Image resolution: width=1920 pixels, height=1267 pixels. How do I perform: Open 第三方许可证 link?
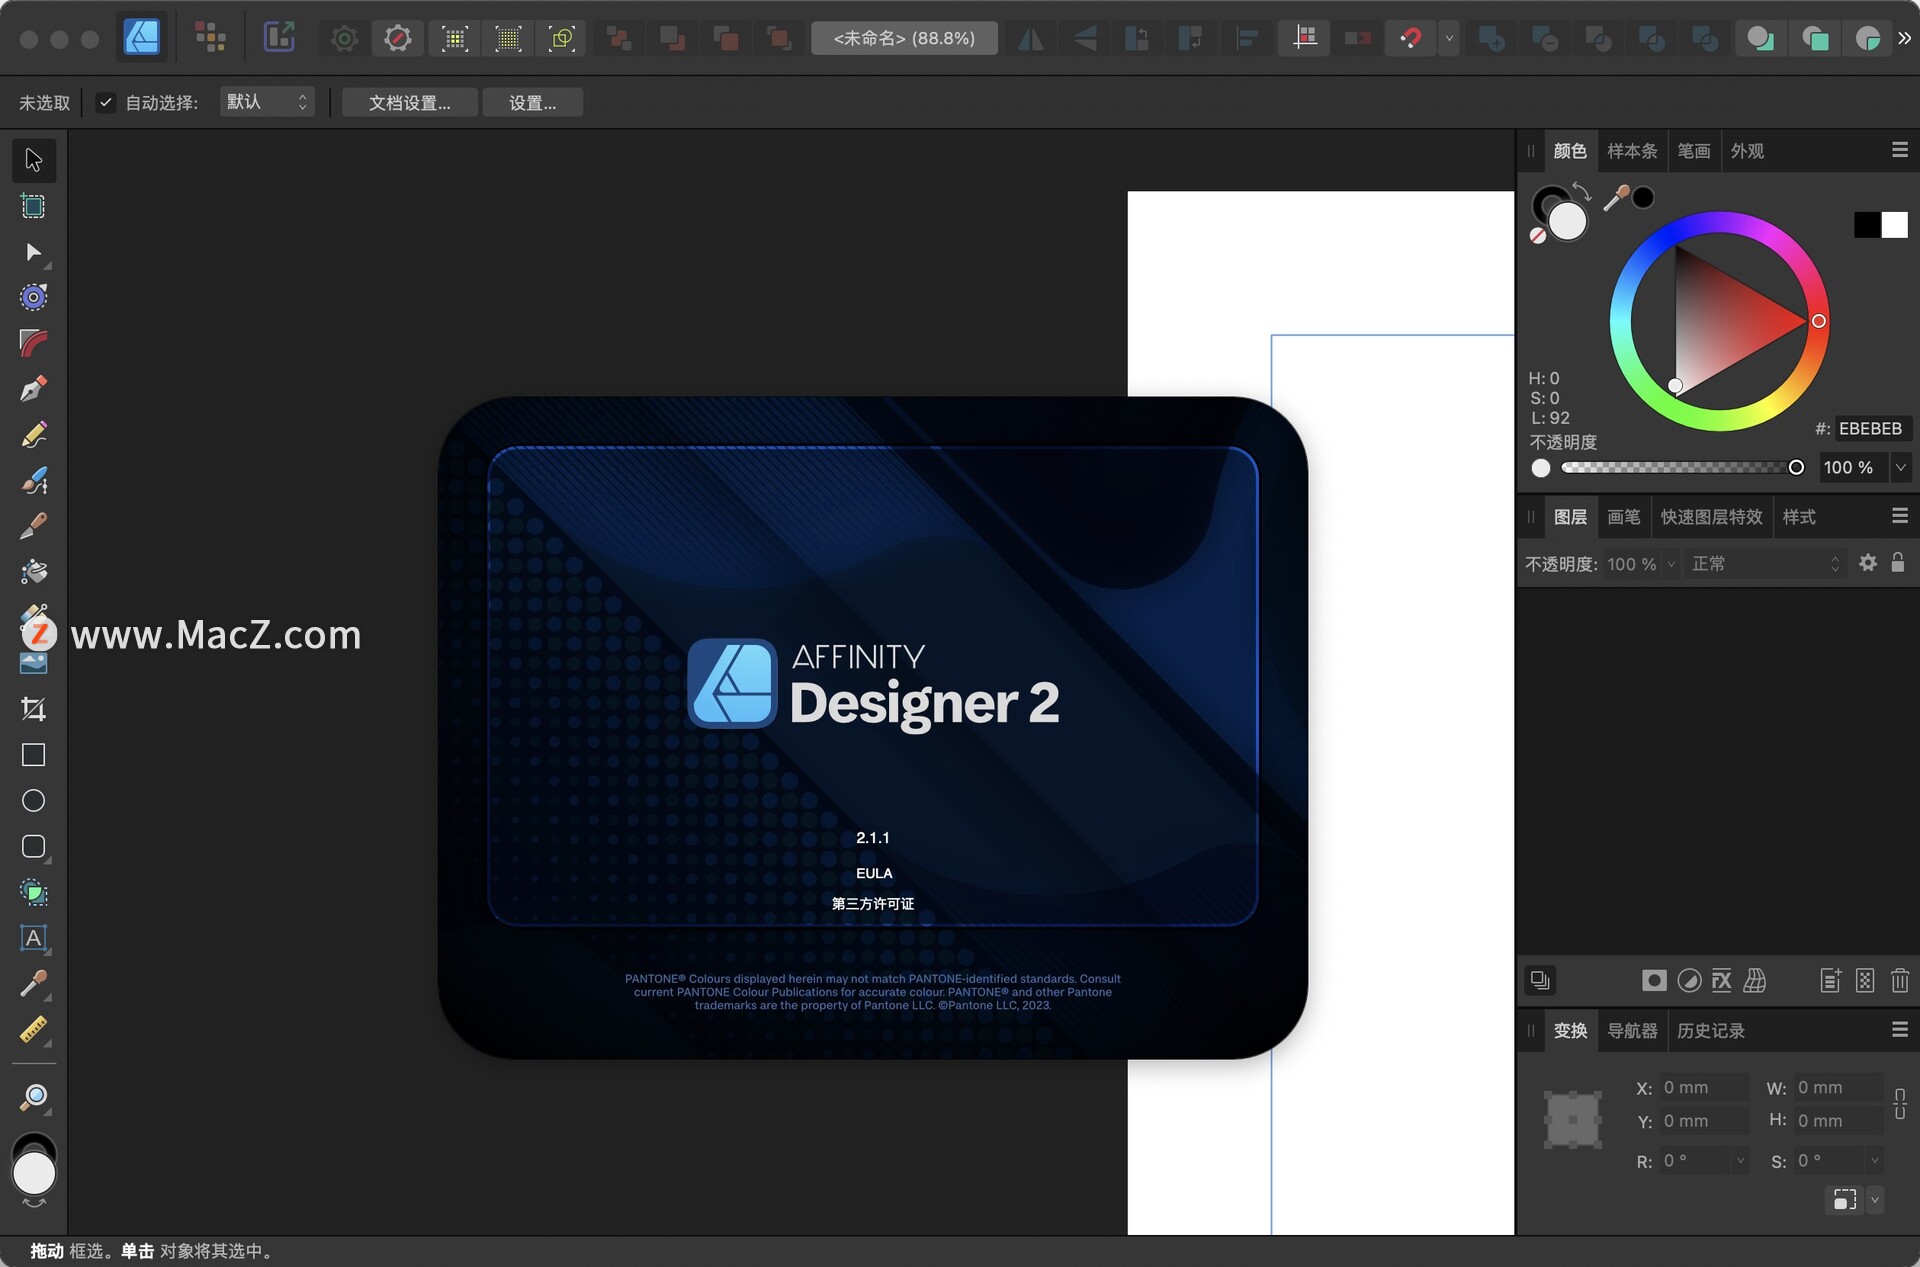point(873,904)
